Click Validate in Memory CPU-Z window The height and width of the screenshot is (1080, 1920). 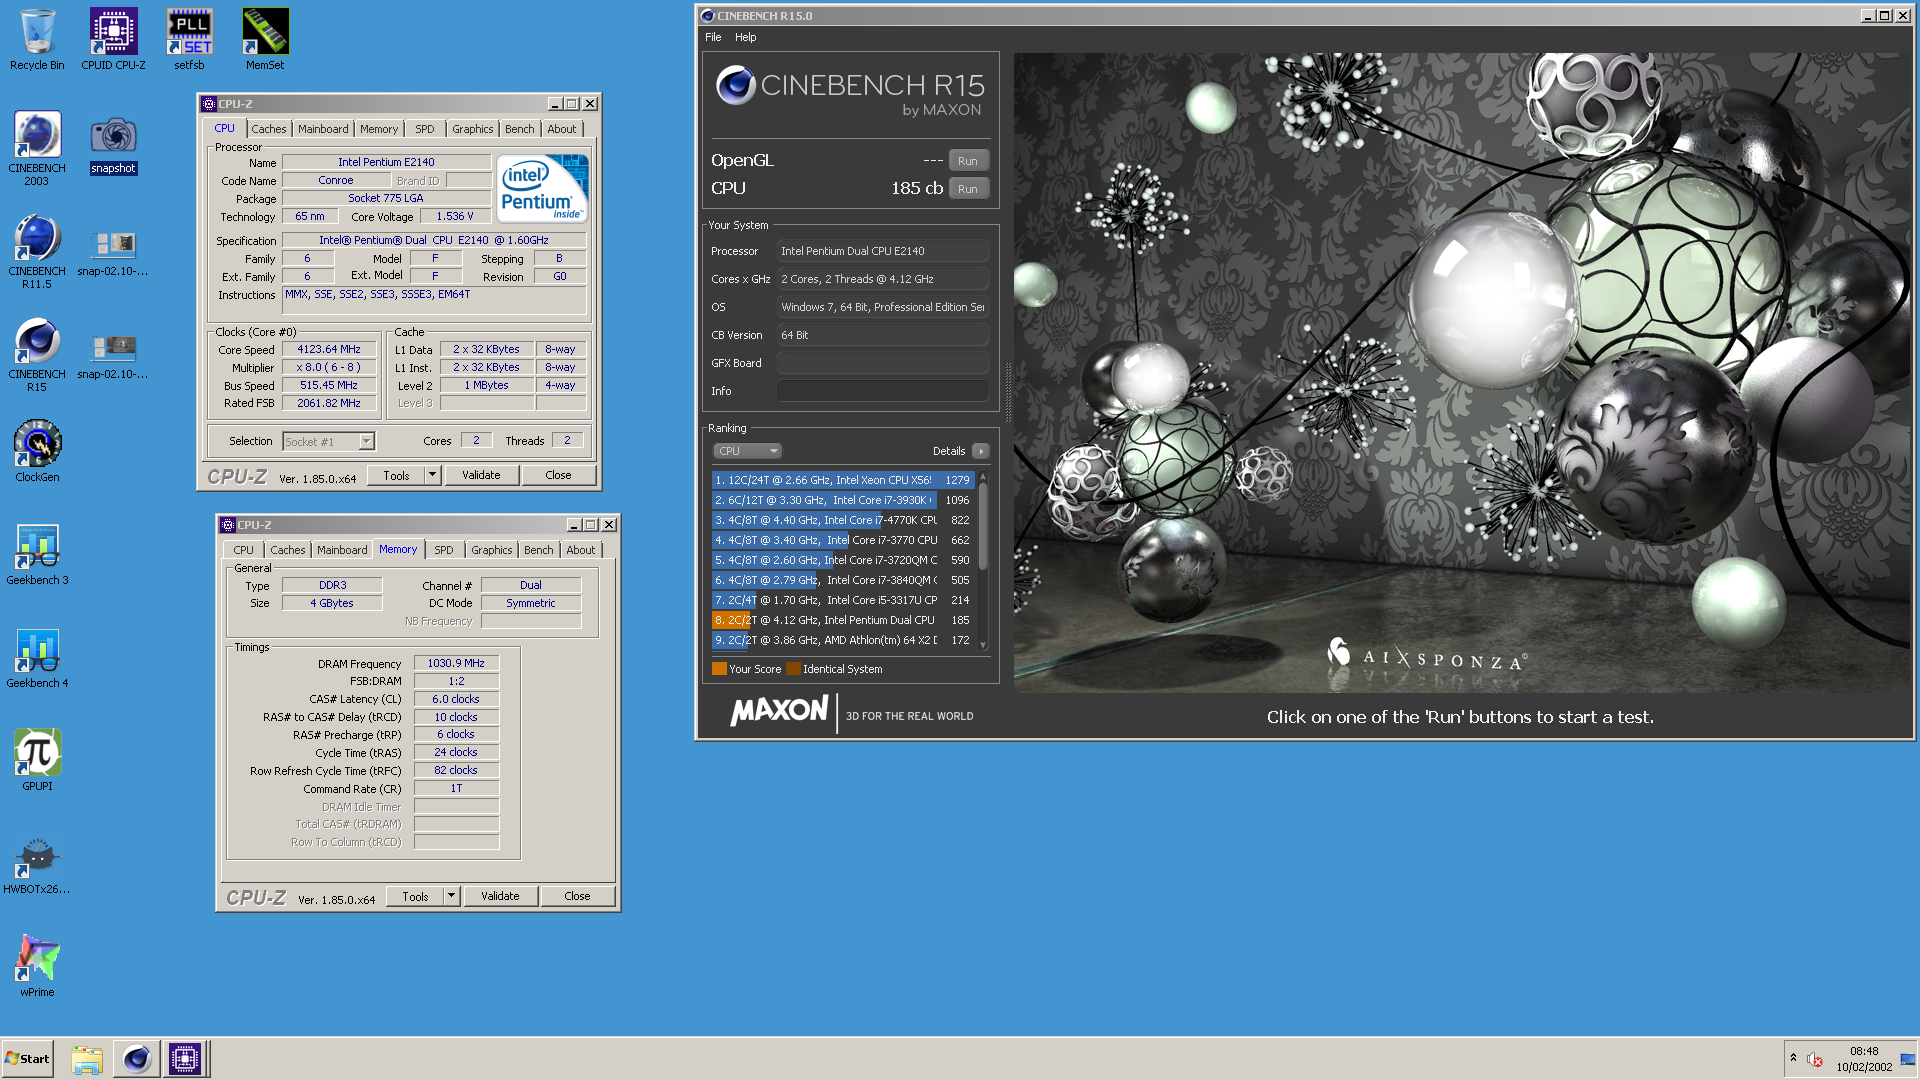[x=500, y=896]
